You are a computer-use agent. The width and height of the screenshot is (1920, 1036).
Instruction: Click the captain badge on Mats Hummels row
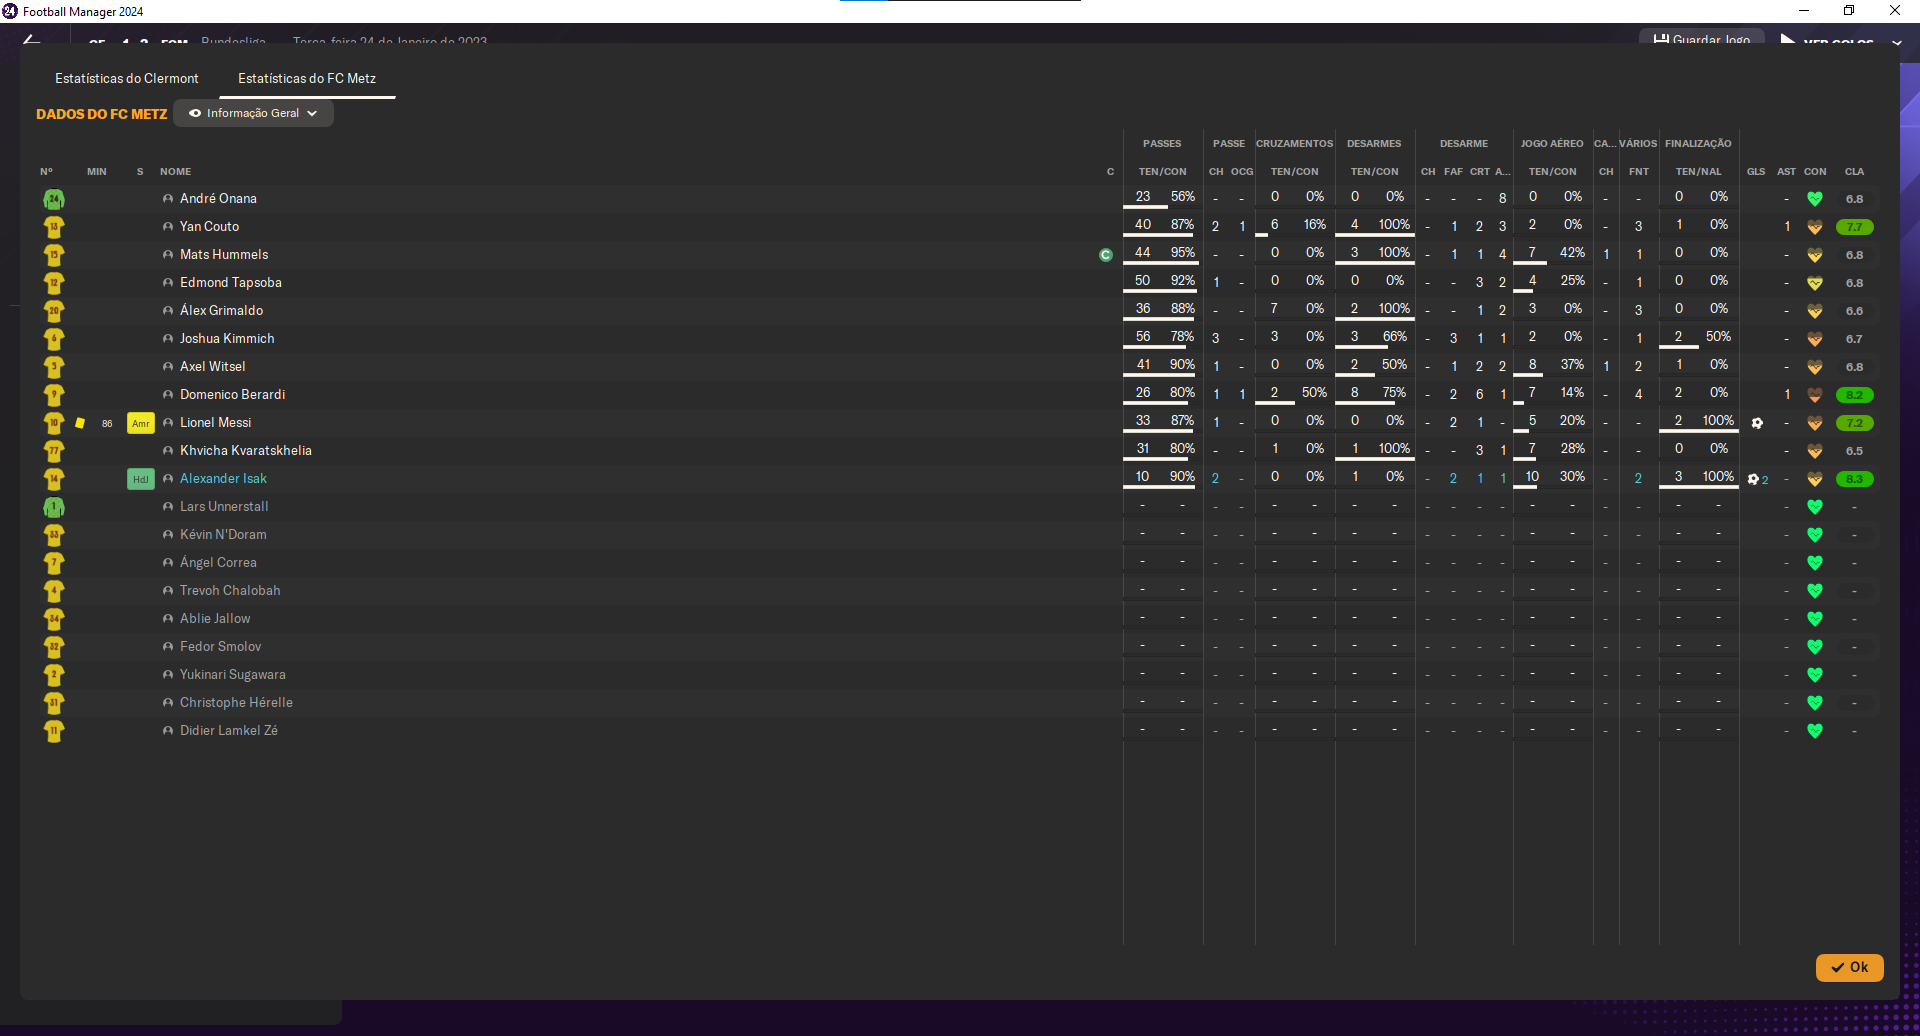[x=1105, y=255]
